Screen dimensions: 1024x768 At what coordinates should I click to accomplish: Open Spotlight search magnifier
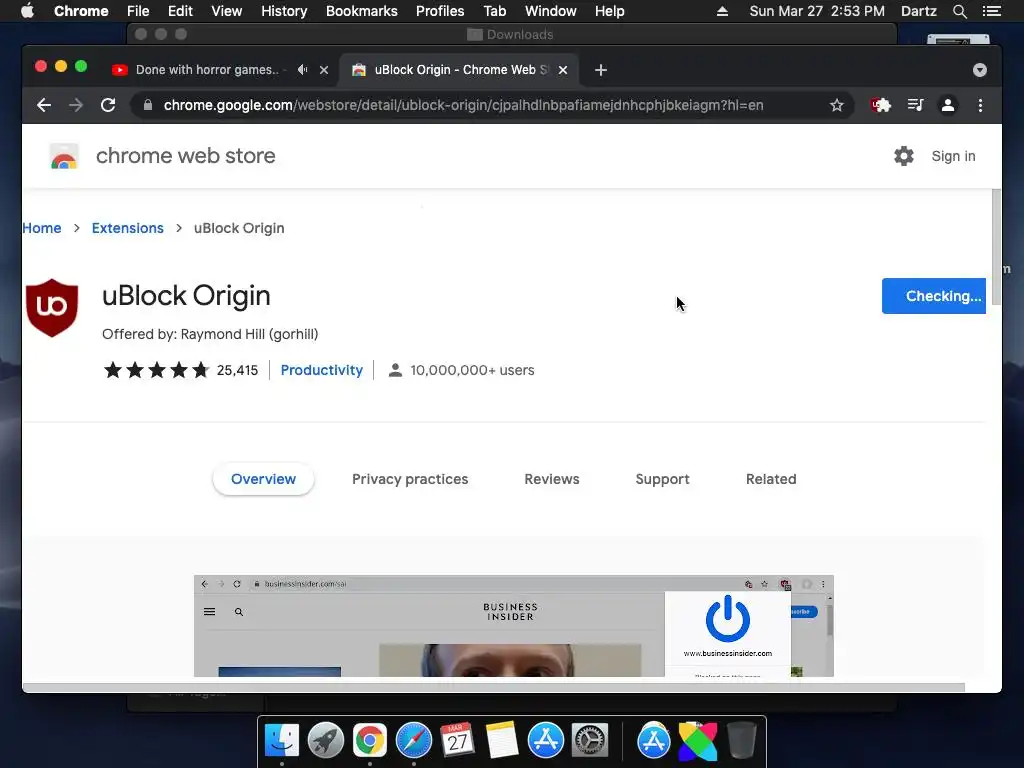(959, 11)
